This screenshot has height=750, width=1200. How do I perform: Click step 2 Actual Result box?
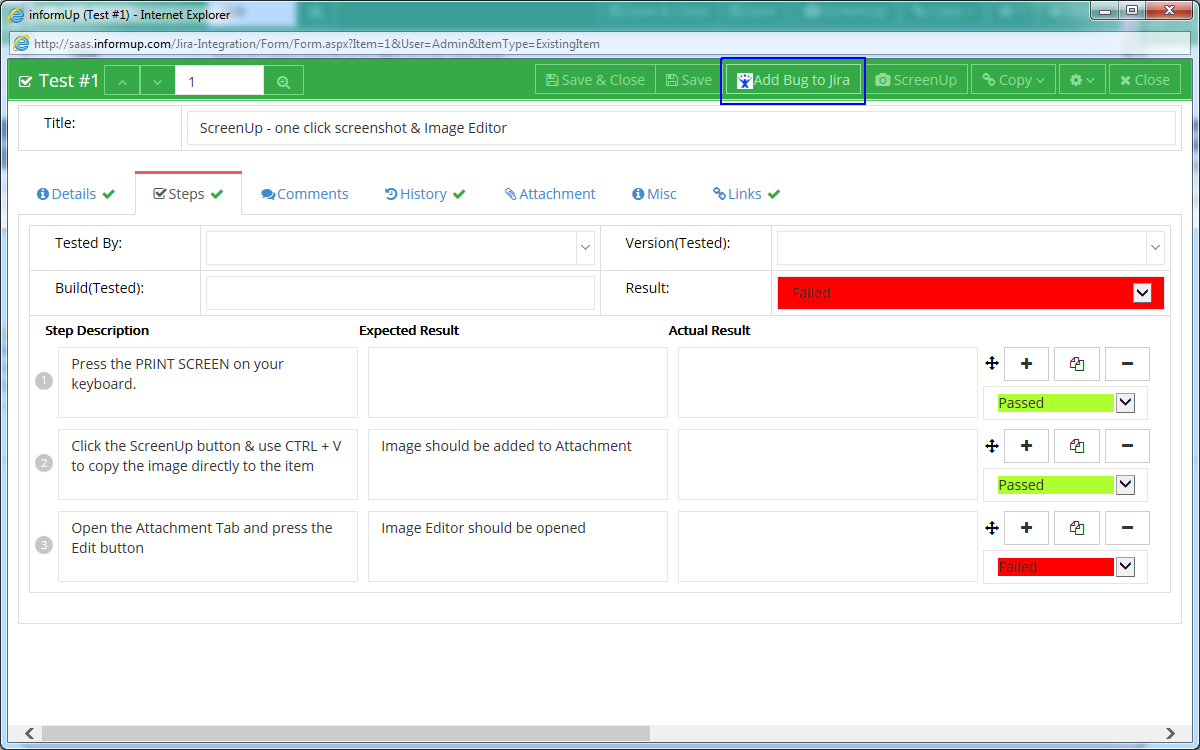[x=828, y=464]
